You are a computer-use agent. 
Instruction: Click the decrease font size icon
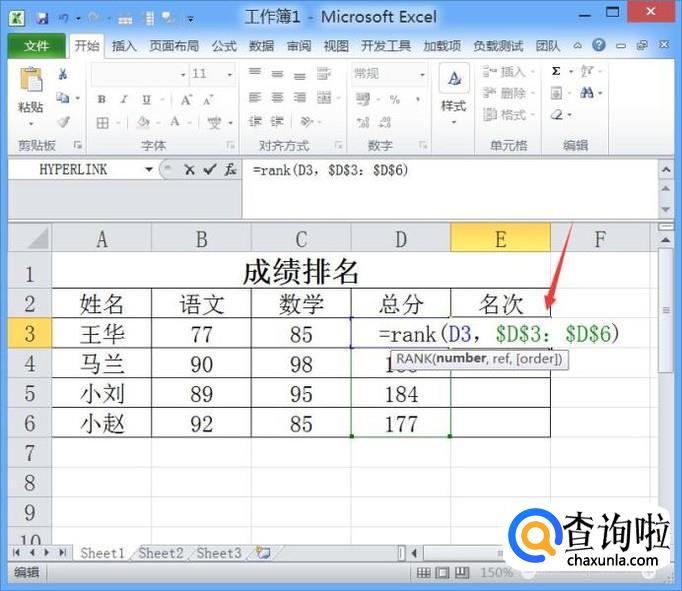coord(207,100)
